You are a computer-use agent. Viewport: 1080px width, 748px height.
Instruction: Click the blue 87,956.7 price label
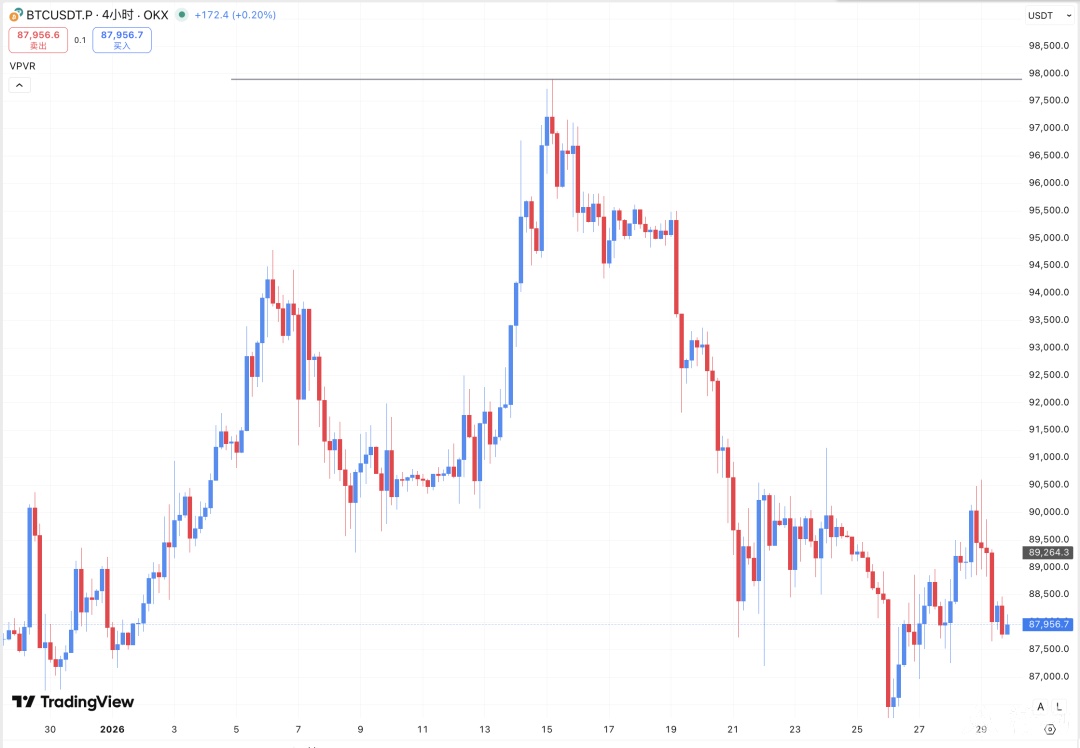1049,624
